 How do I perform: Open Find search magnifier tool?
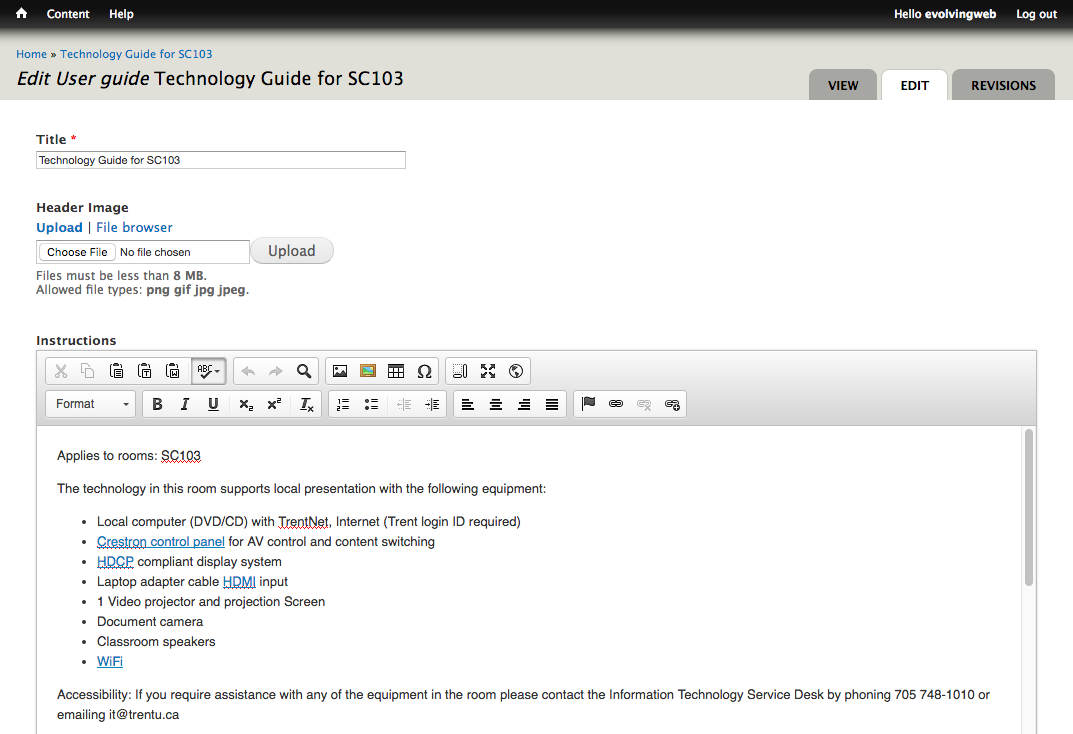tap(304, 371)
